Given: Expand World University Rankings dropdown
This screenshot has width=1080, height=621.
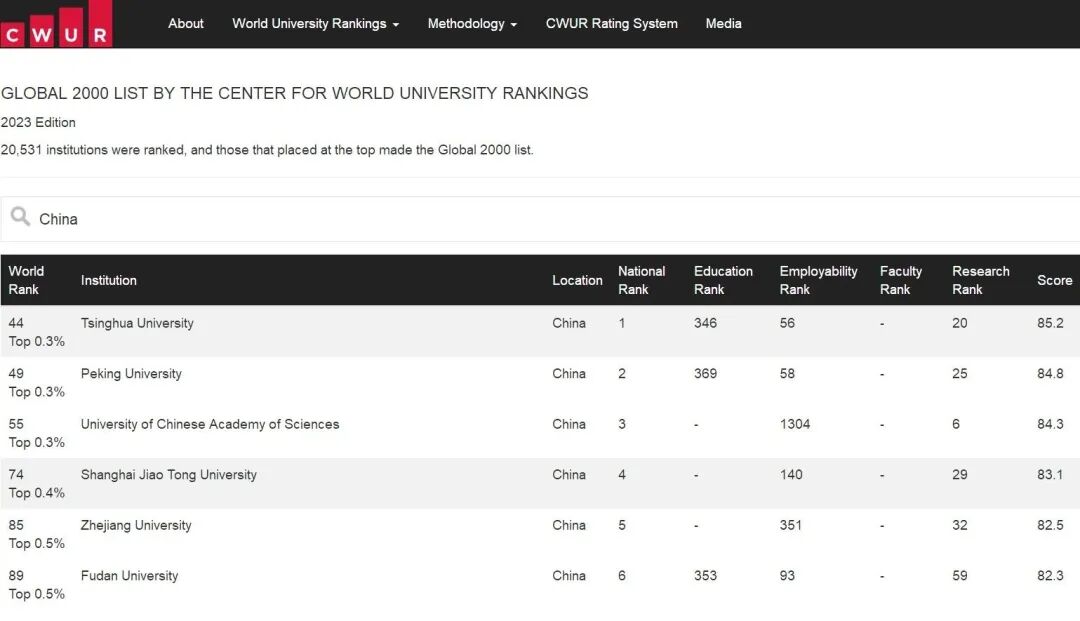Looking at the screenshot, I should 315,23.
